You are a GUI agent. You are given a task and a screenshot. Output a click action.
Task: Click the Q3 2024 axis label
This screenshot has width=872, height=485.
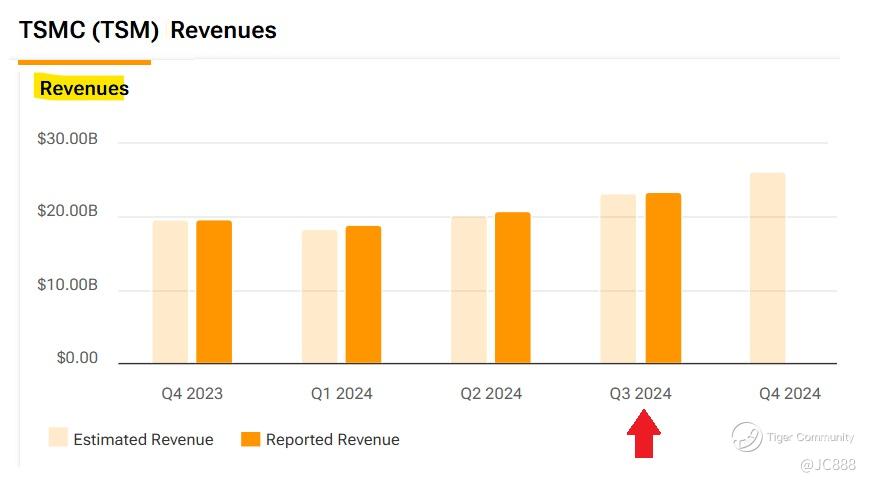point(641,394)
